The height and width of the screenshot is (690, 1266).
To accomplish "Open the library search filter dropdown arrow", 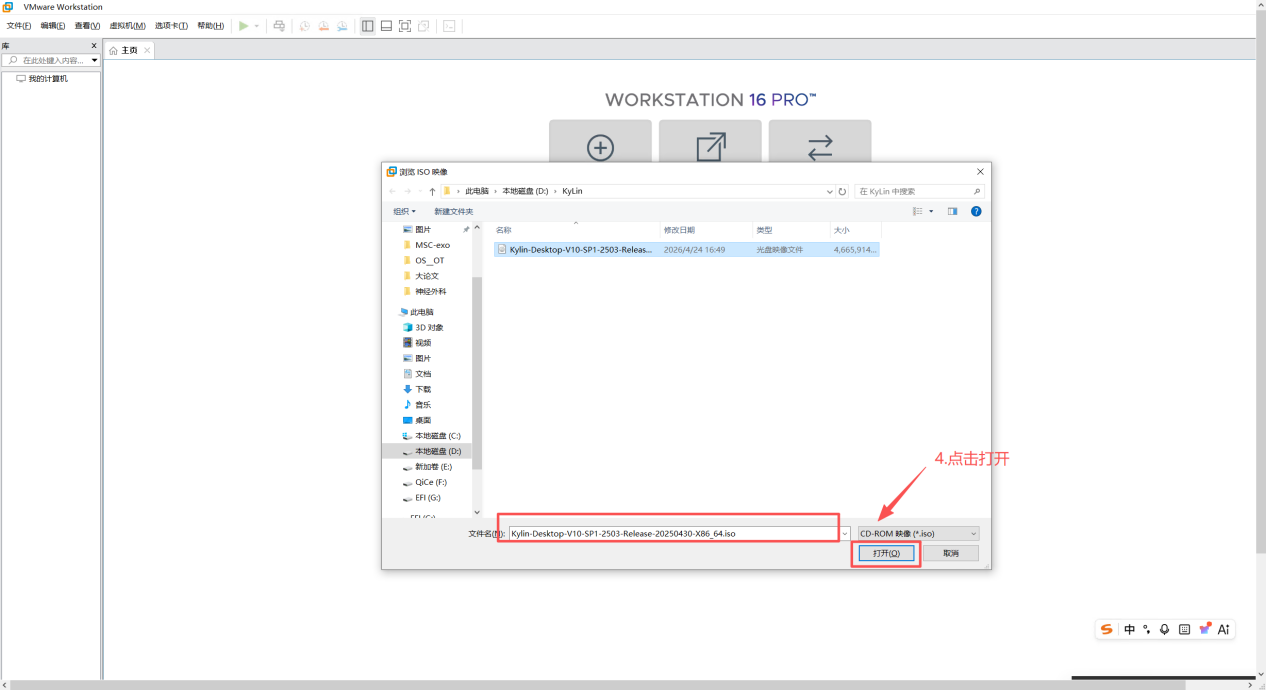I will tap(95, 60).
